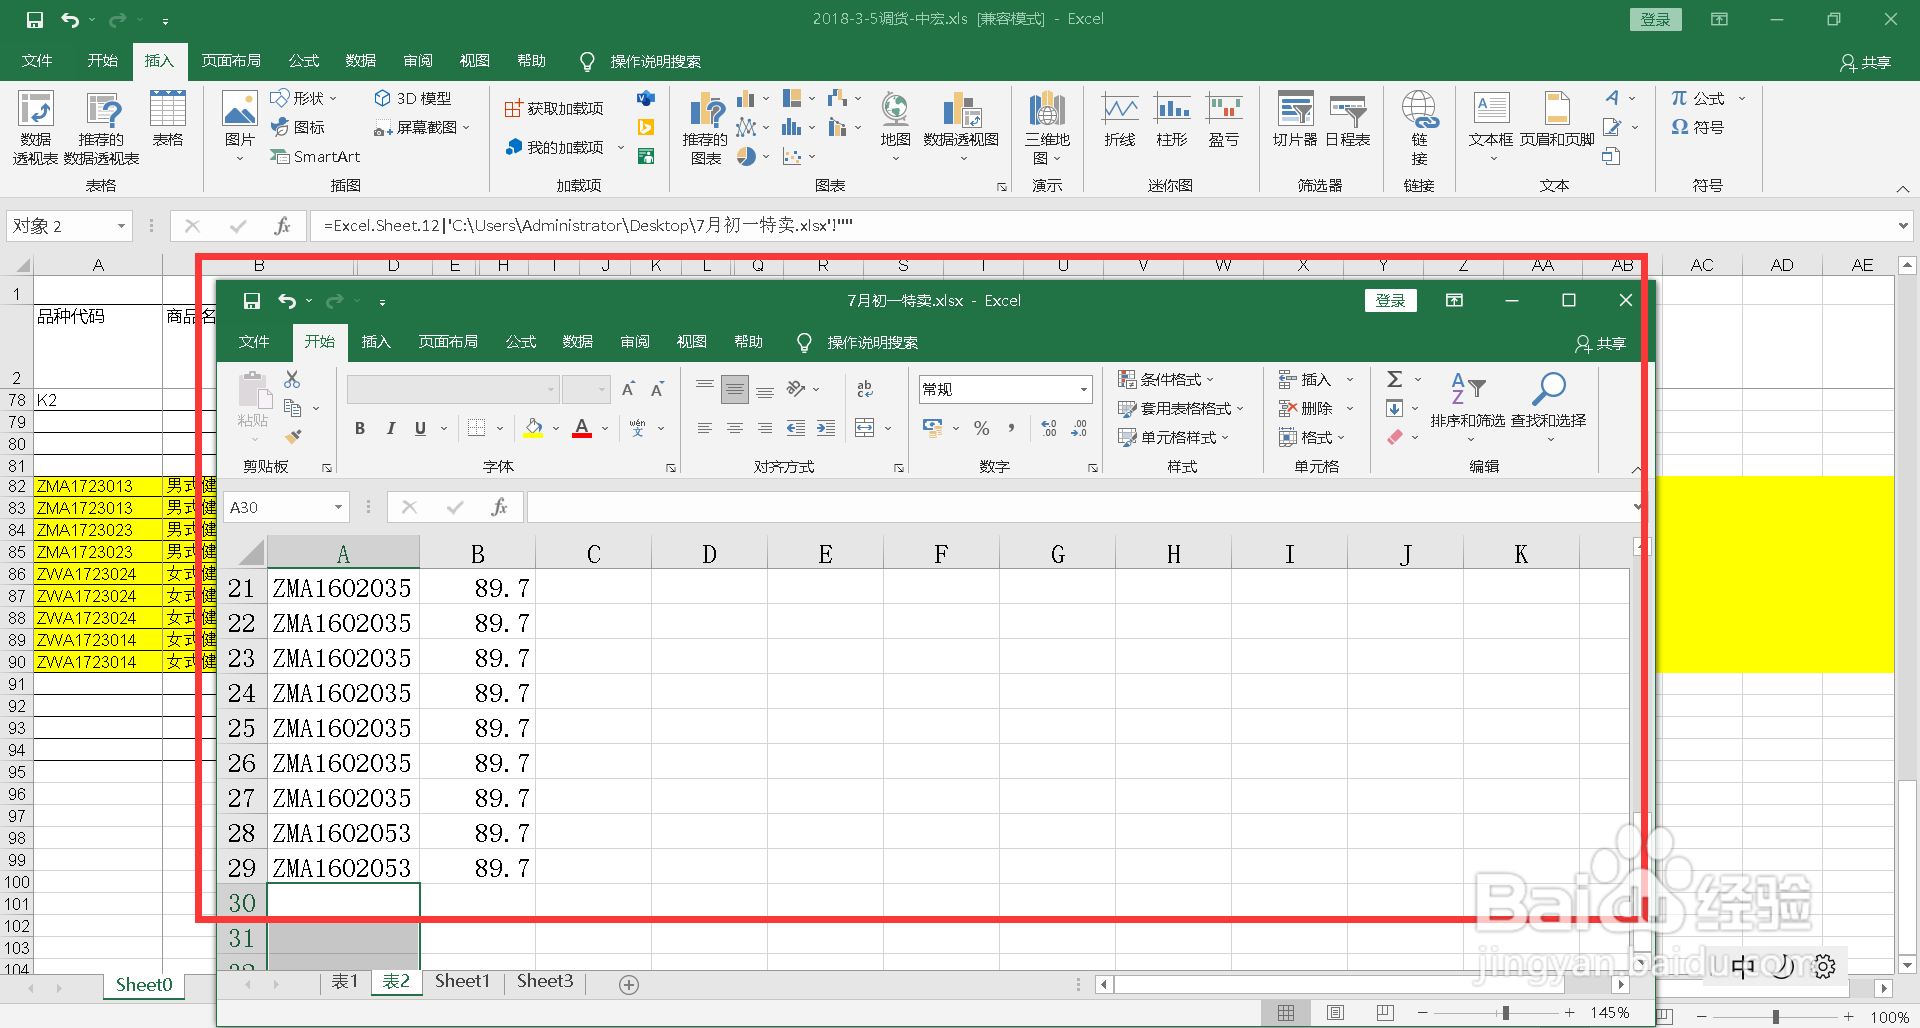Click Header and Footer button
Image resolution: width=1920 pixels, height=1028 pixels.
pyautogui.click(x=1557, y=119)
